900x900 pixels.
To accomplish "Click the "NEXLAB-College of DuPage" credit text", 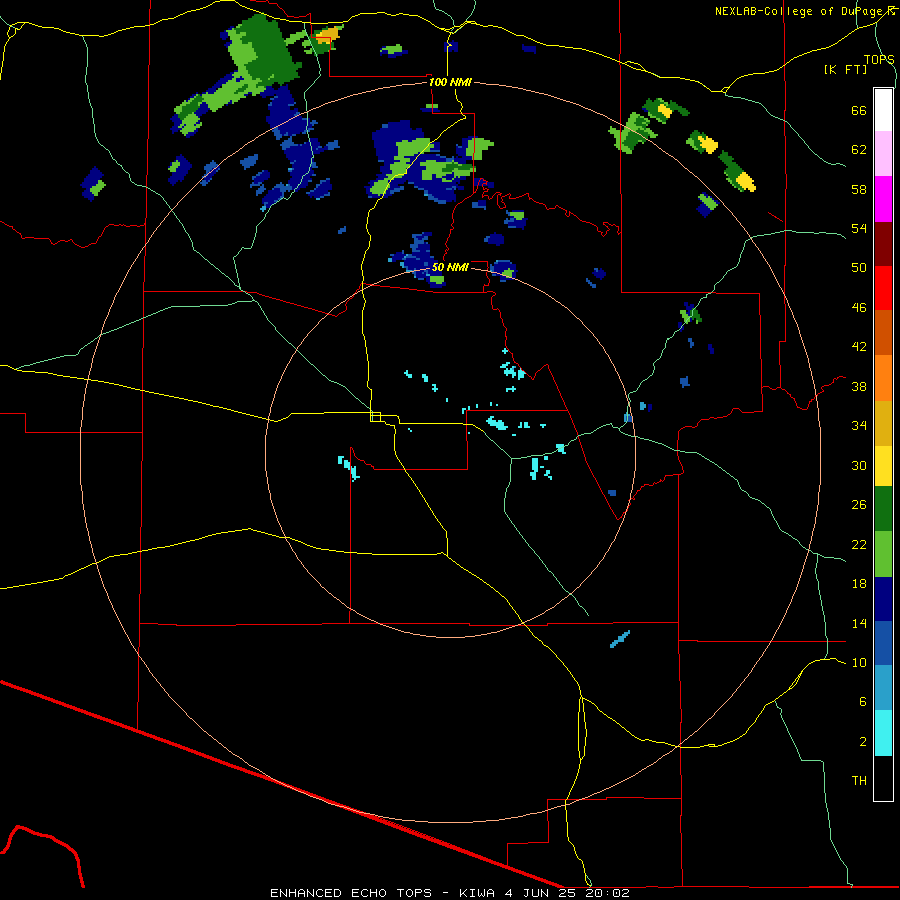I will [800, 11].
